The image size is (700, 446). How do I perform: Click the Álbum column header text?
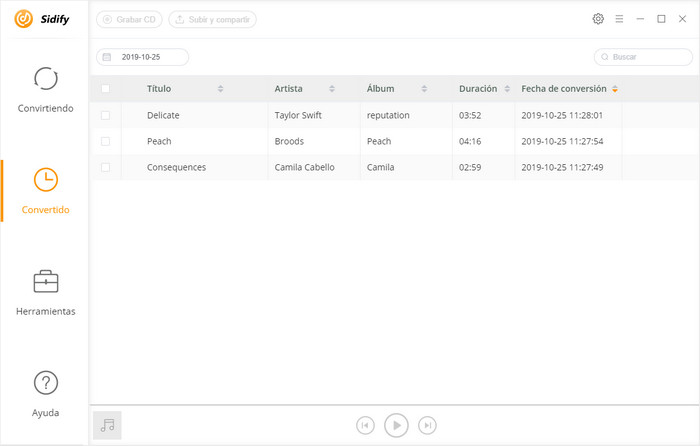380,88
